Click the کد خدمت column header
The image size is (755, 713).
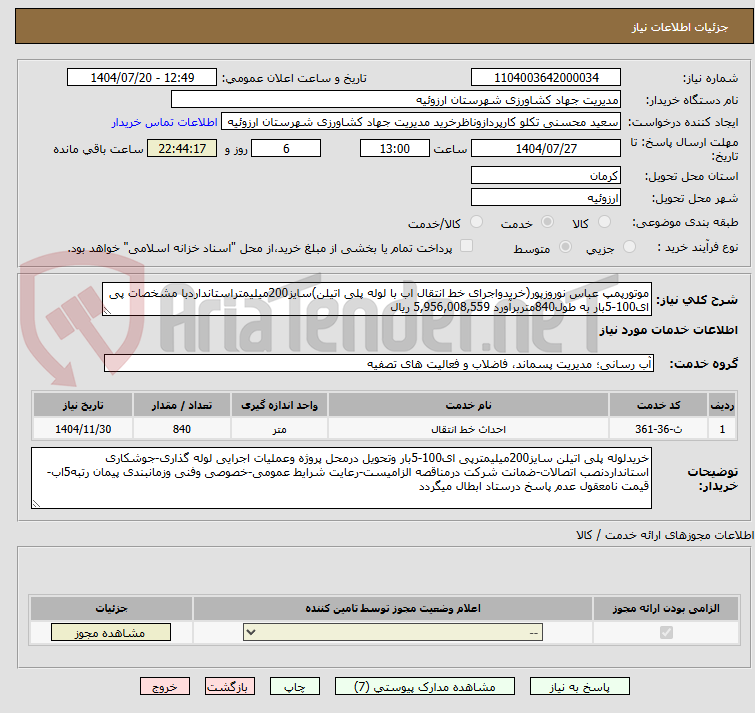tap(658, 405)
